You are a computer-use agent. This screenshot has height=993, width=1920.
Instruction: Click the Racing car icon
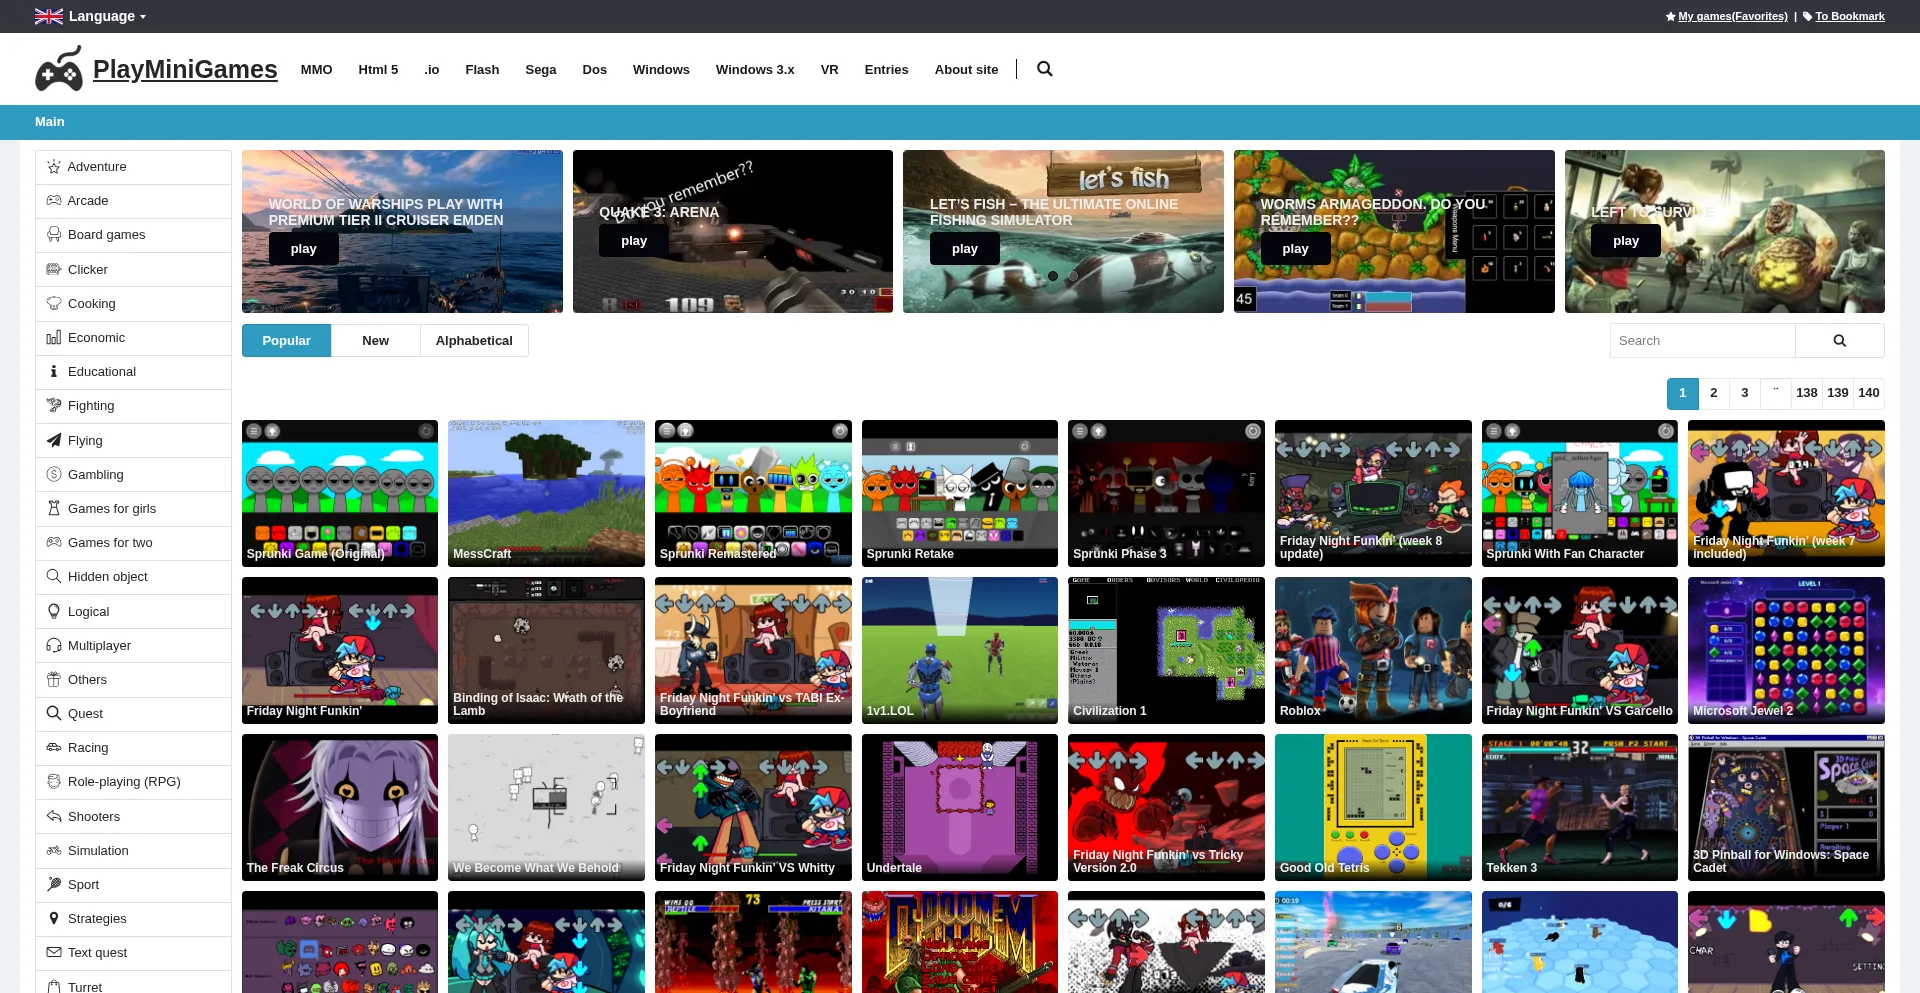coord(54,748)
